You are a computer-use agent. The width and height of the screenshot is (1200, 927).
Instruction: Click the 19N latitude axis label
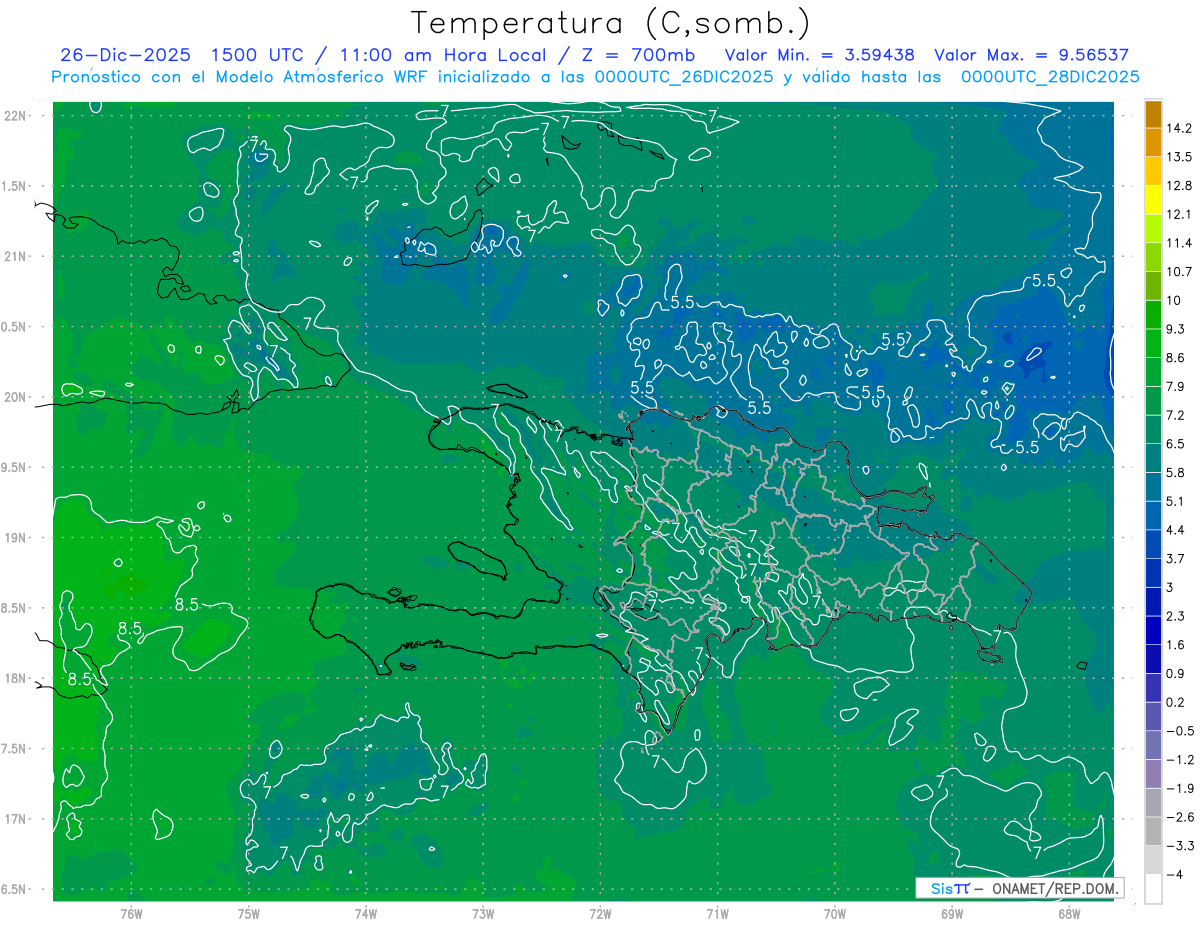tap(15, 538)
